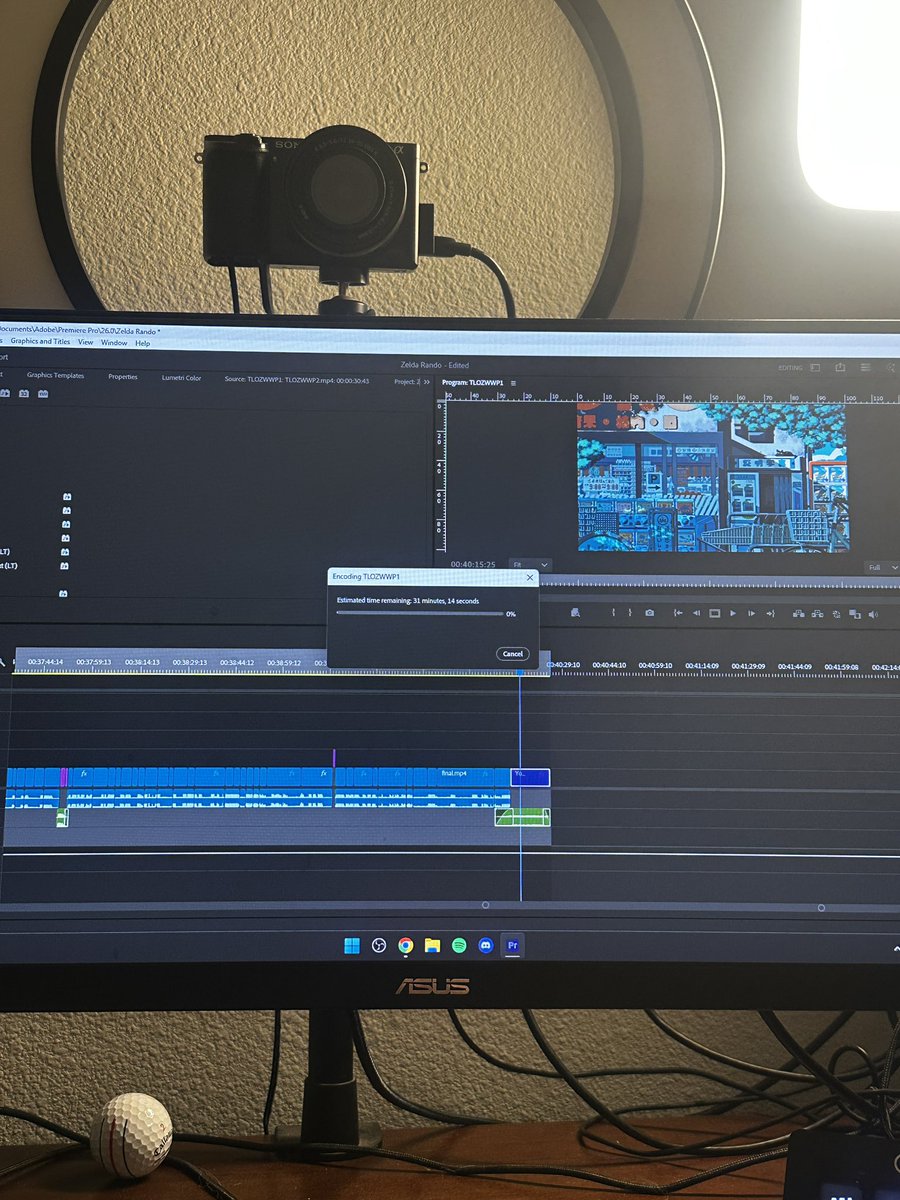The image size is (900, 1200).
Task: Click the 00:41:44:09 mark on timeline ruler
Action: [797, 667]
